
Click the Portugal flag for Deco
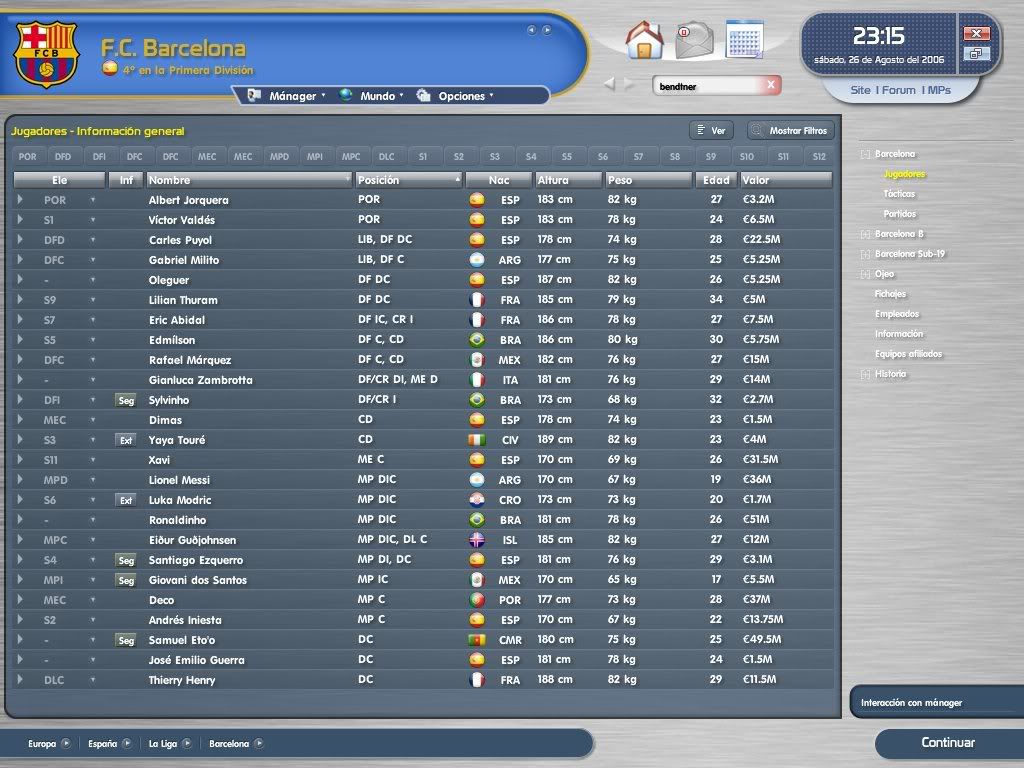coord(477,600)
